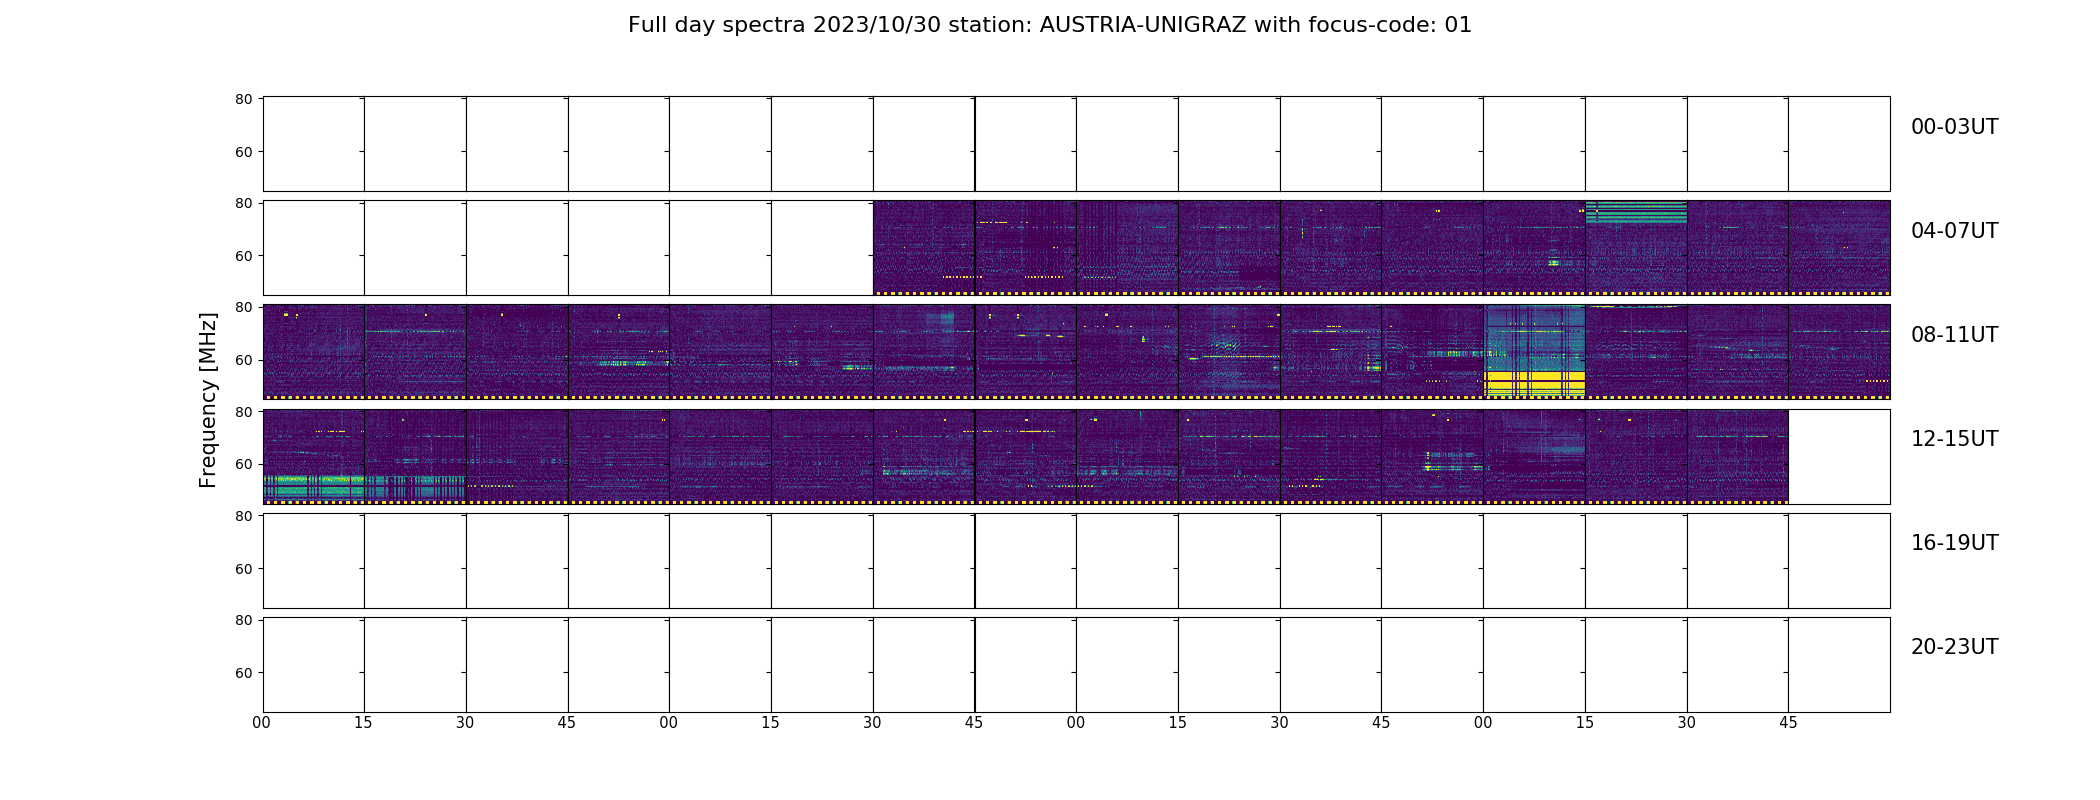Click the '20-23UT' row label

pos(1954,647)
